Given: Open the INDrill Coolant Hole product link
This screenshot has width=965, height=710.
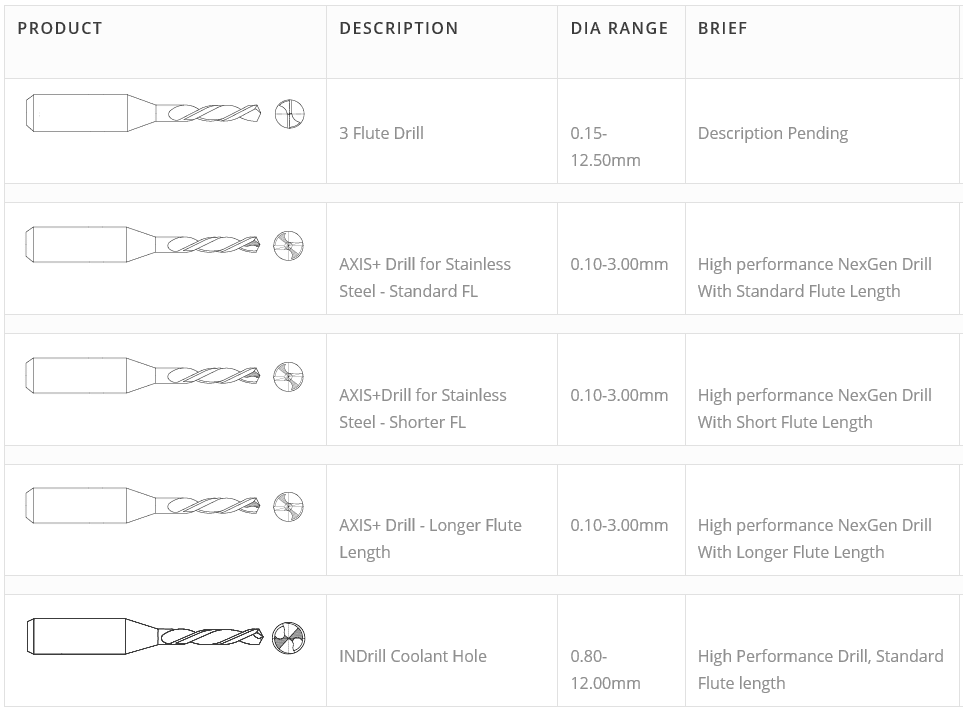Looking at the screenshot, I should 413,656.
